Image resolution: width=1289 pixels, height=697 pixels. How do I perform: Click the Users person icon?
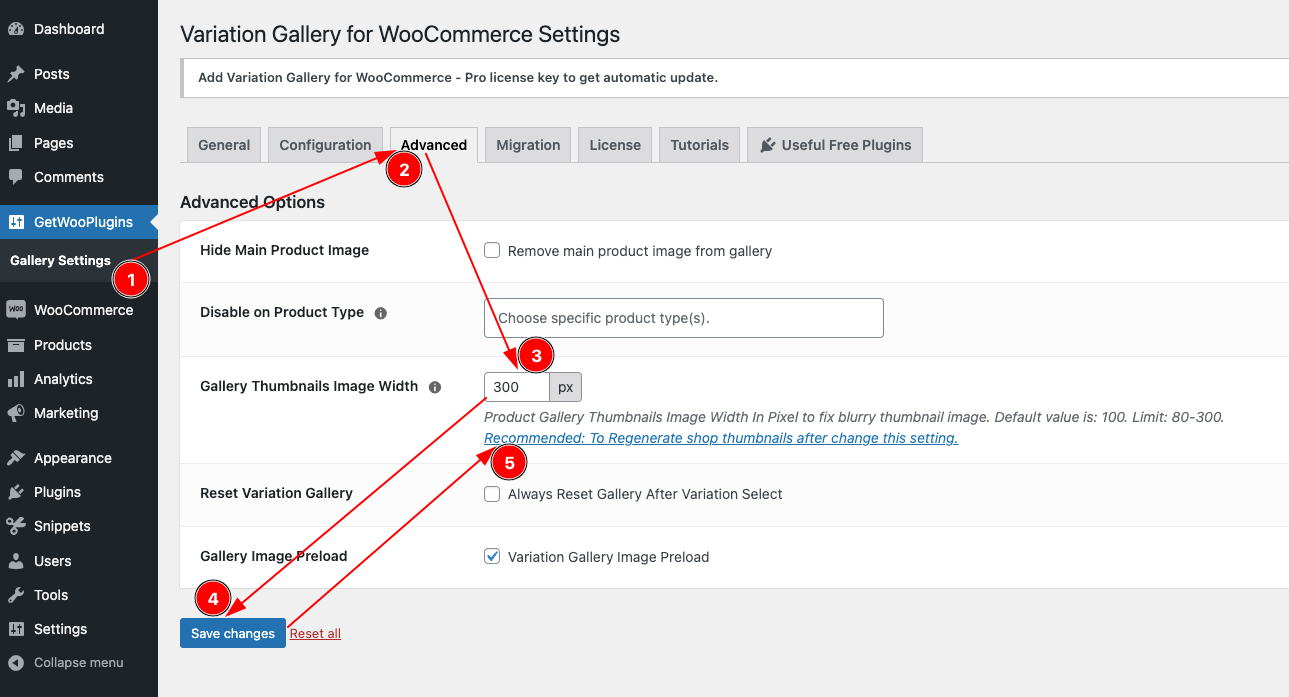16,561
